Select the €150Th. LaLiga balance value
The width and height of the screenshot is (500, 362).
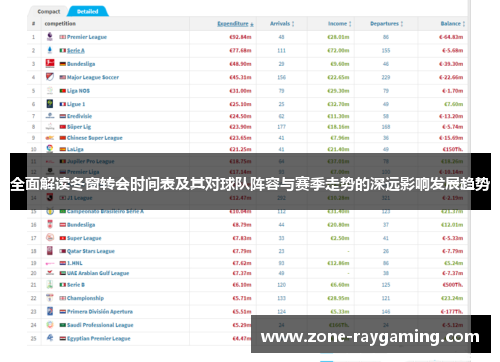(x=453, y=149)
